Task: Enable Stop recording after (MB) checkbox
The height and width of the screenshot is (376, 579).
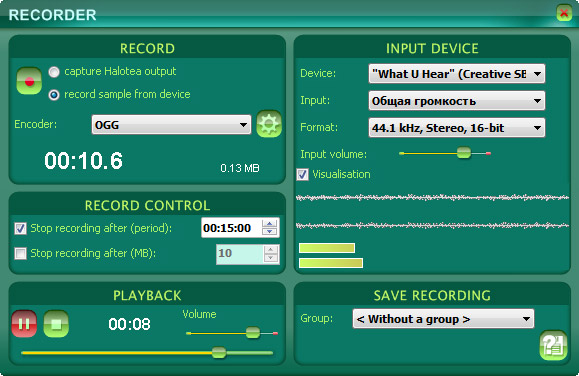Action: coord(20,253)
